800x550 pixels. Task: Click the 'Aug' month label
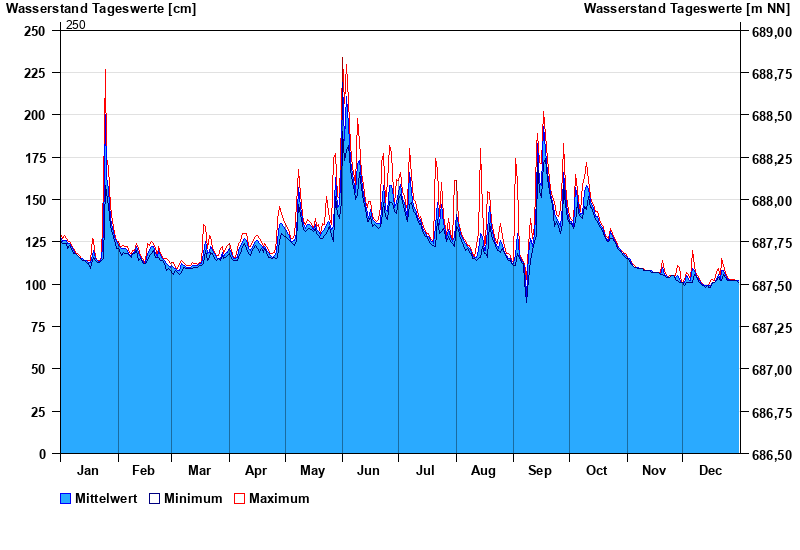(x=483, y=470)
